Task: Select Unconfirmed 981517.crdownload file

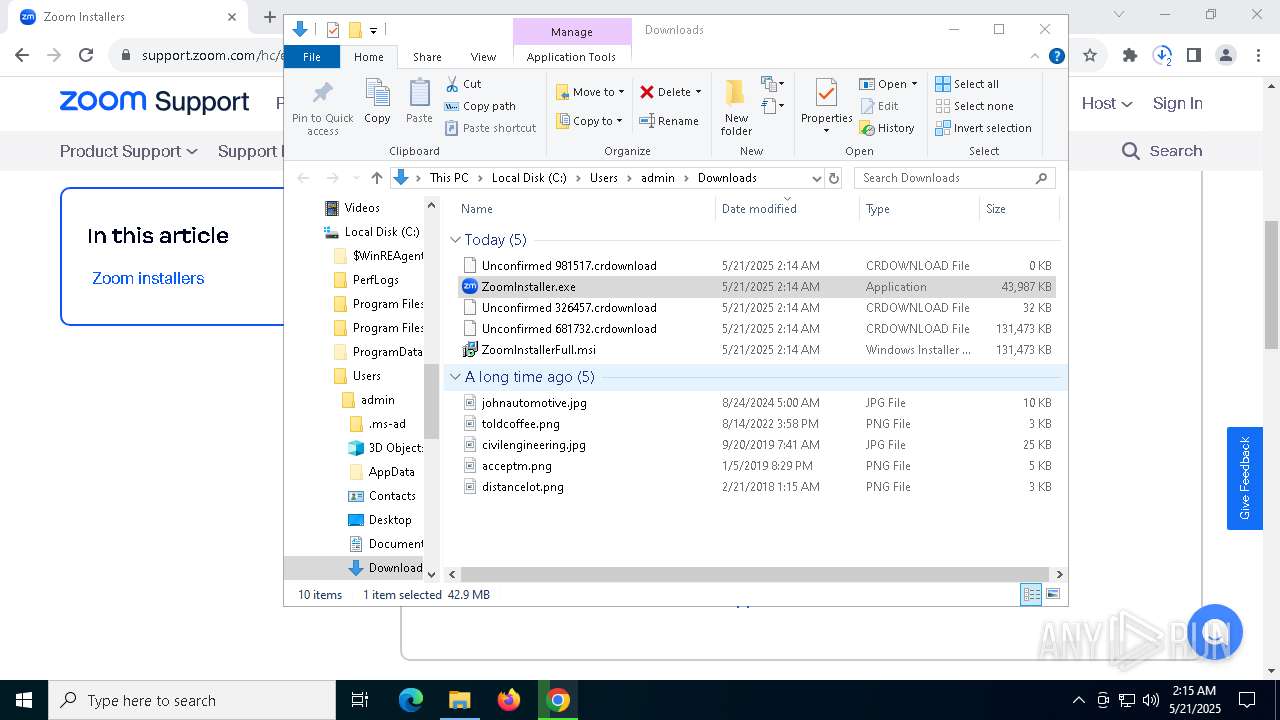Action: tap(569, 266)
